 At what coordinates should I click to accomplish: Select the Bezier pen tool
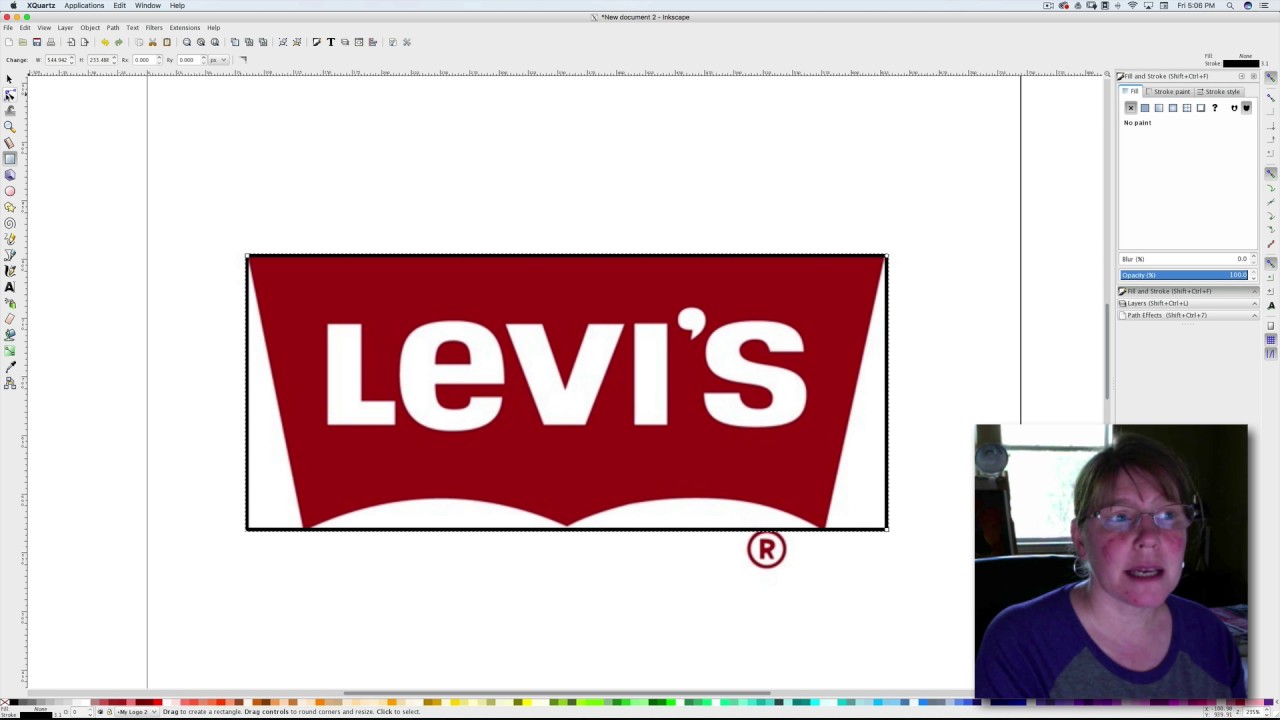tap(10, 255)
